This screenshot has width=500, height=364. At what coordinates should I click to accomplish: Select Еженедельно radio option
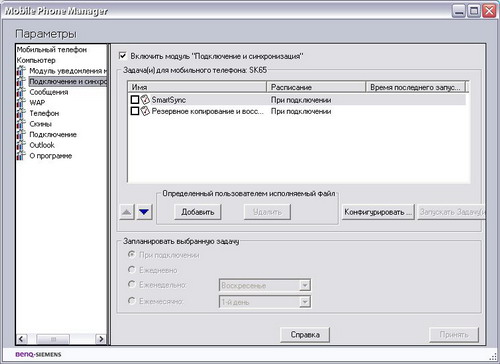tap(132, 284)
